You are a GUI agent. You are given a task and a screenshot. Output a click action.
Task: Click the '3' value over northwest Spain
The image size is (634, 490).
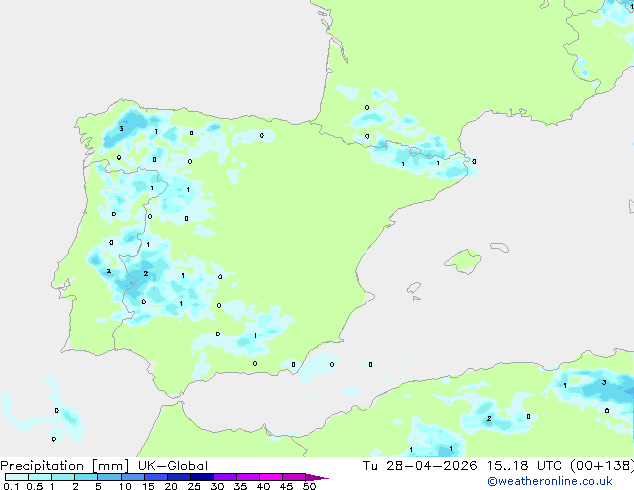pyautogui.click(x=121, y=129)
